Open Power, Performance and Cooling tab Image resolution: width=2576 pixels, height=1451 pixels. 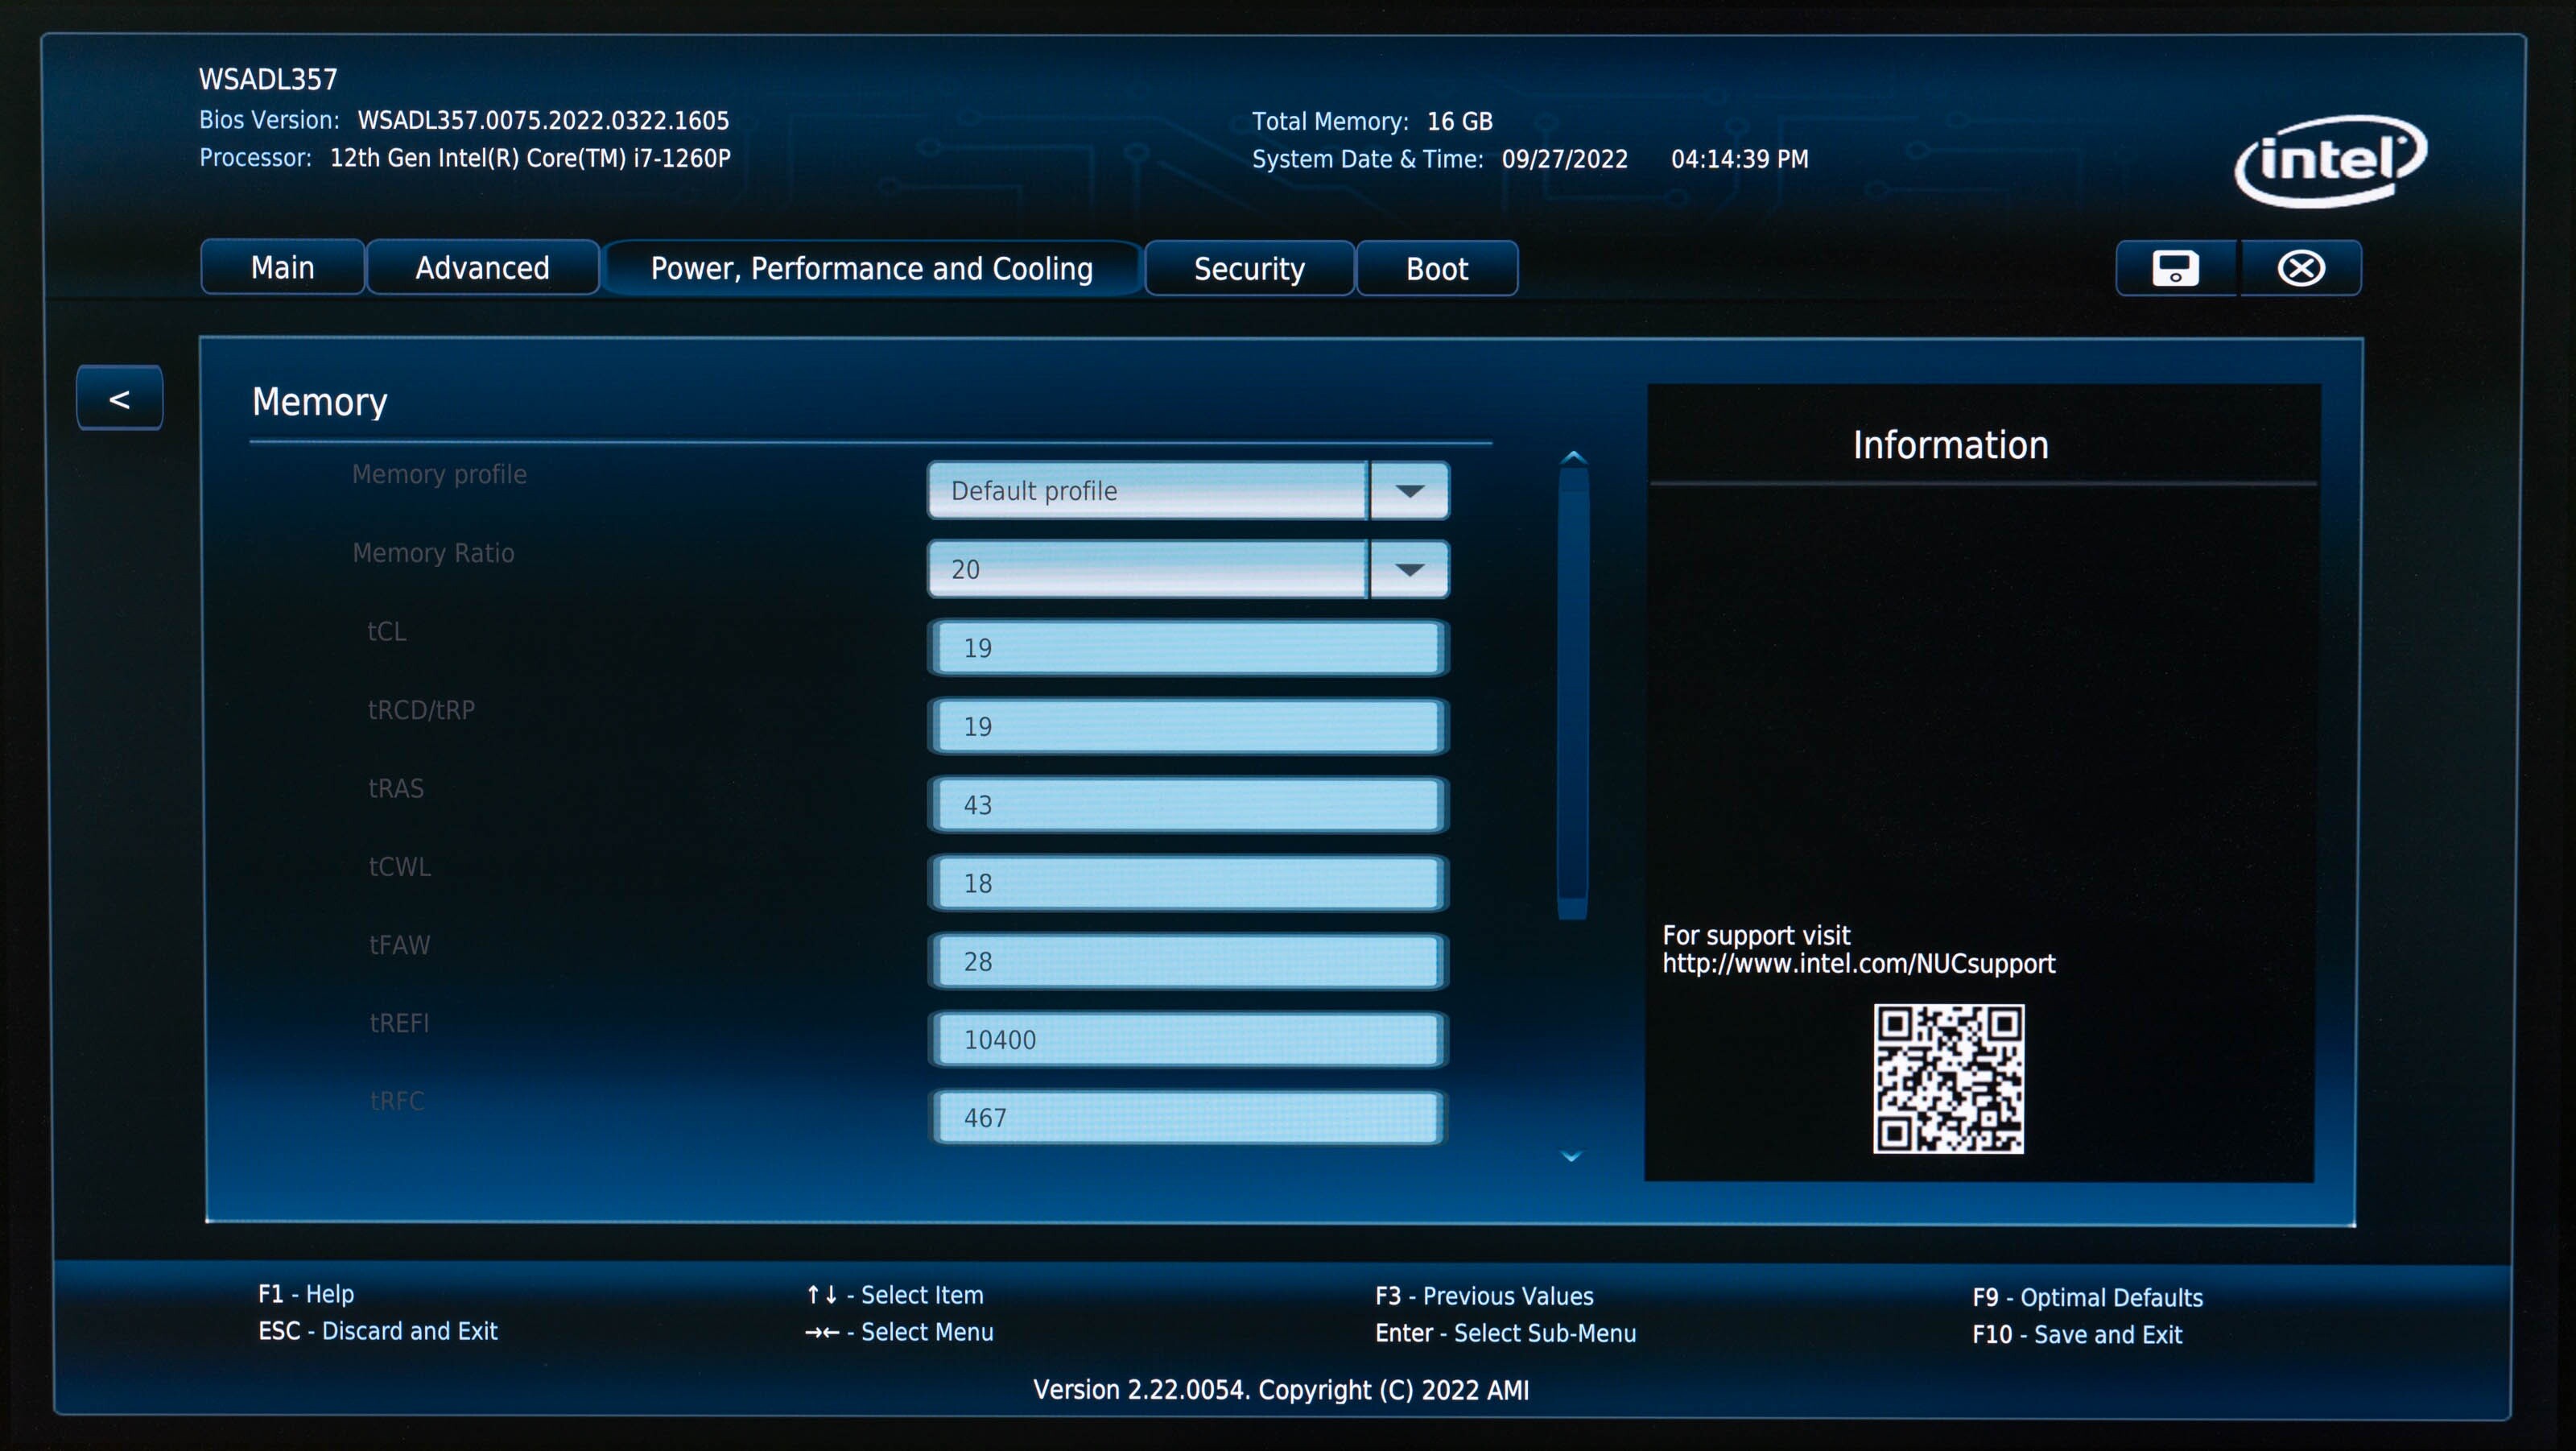(x=871, y=269)
